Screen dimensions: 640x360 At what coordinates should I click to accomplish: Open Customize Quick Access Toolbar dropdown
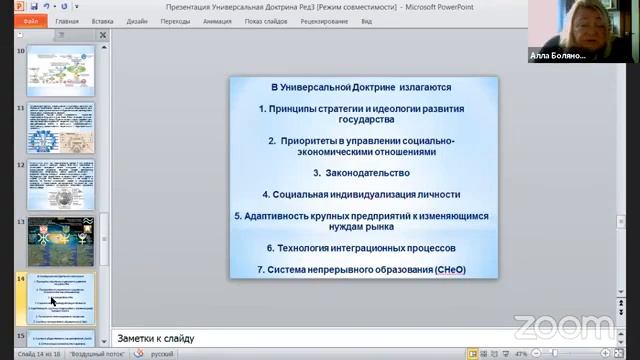tap(76, 7)
